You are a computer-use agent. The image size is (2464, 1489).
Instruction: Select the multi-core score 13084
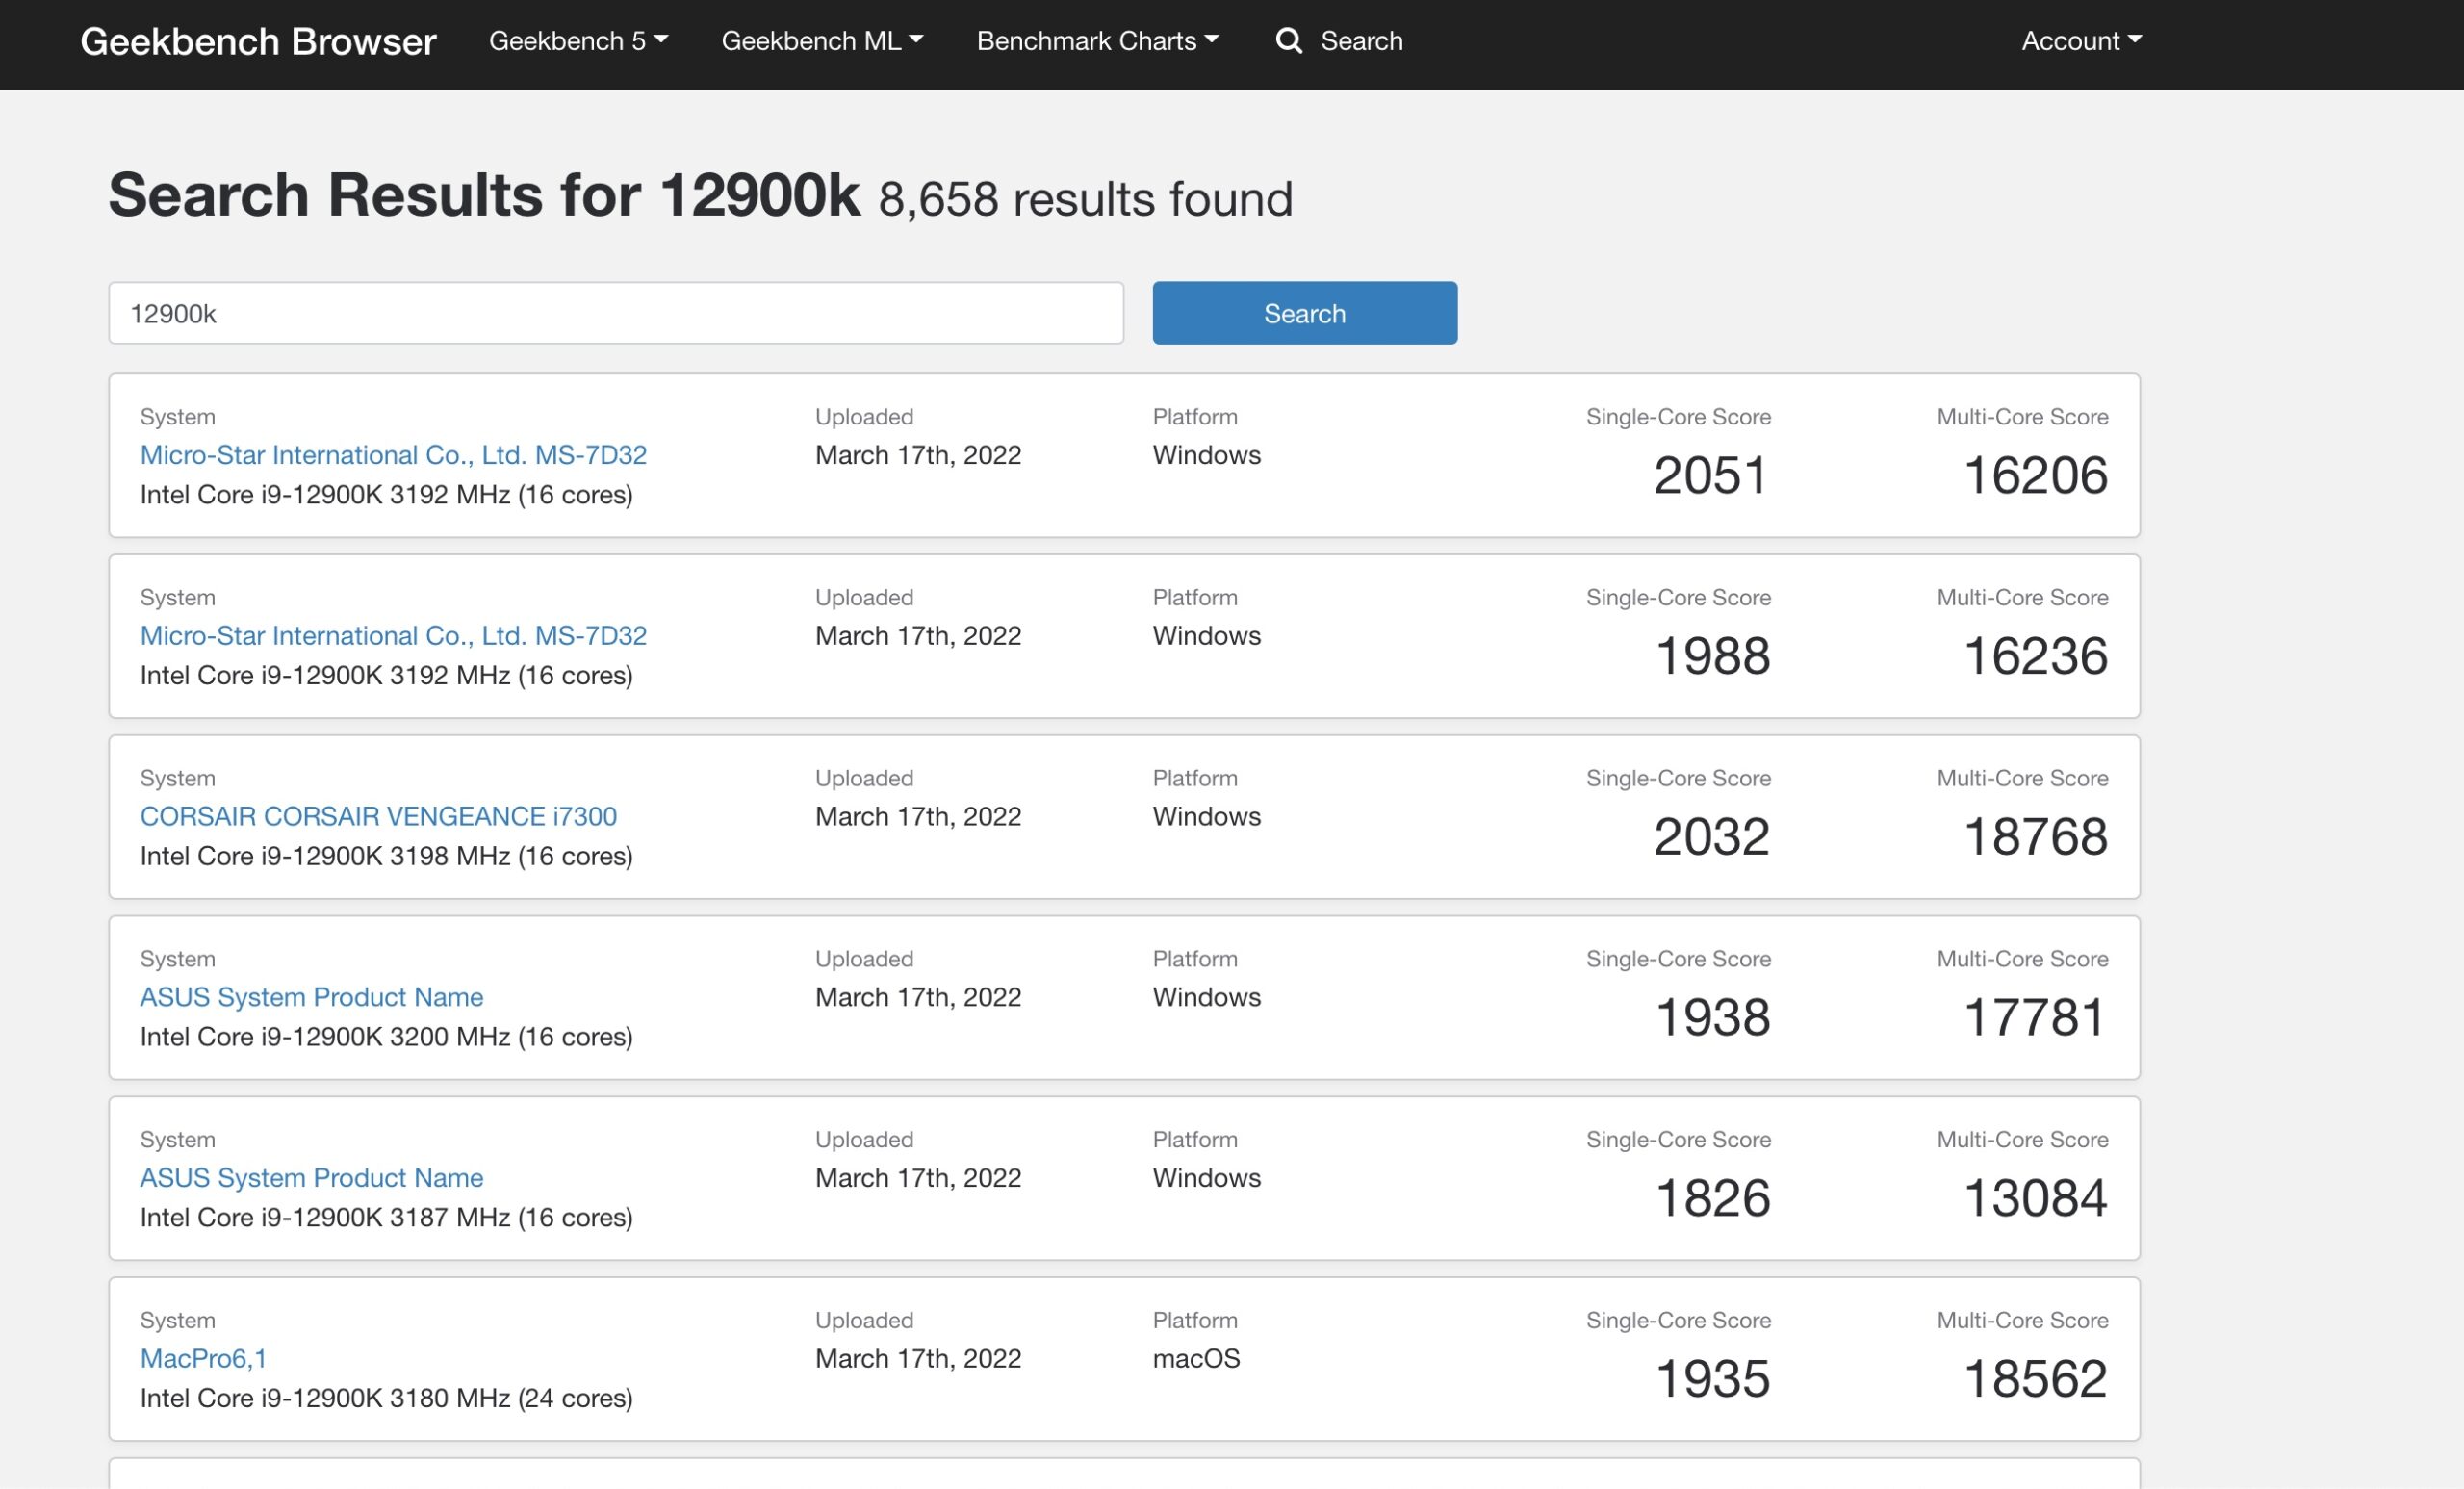click(2035, 1199)
